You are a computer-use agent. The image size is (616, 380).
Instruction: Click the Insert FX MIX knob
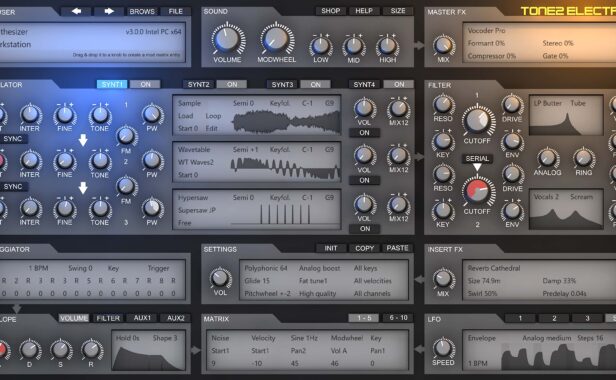(443, 279)
